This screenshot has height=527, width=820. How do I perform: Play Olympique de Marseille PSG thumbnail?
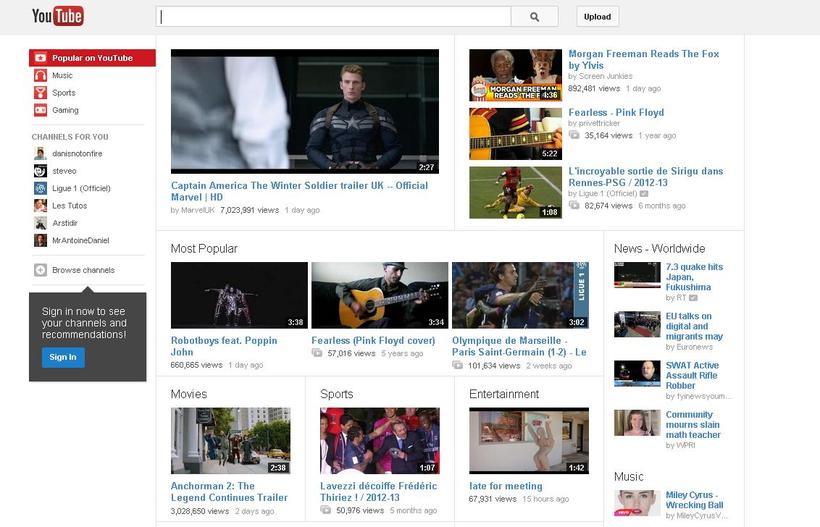click(520, 295)
